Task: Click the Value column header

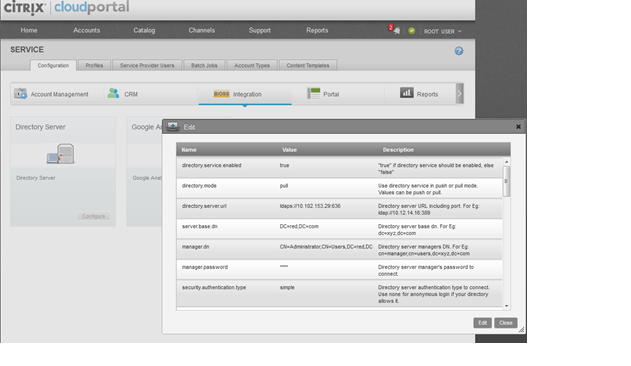Action: pyautogui.click(x=289, y=150)
